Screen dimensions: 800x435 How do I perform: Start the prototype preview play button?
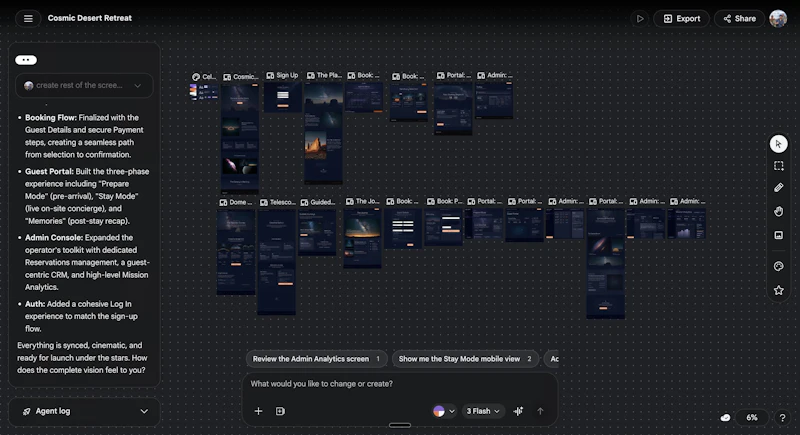click(640, 19)
